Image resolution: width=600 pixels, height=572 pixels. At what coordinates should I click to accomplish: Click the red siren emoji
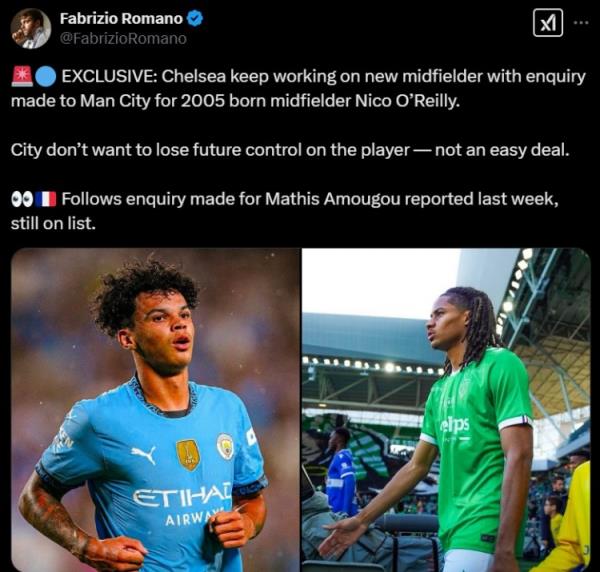pos(22,77)
